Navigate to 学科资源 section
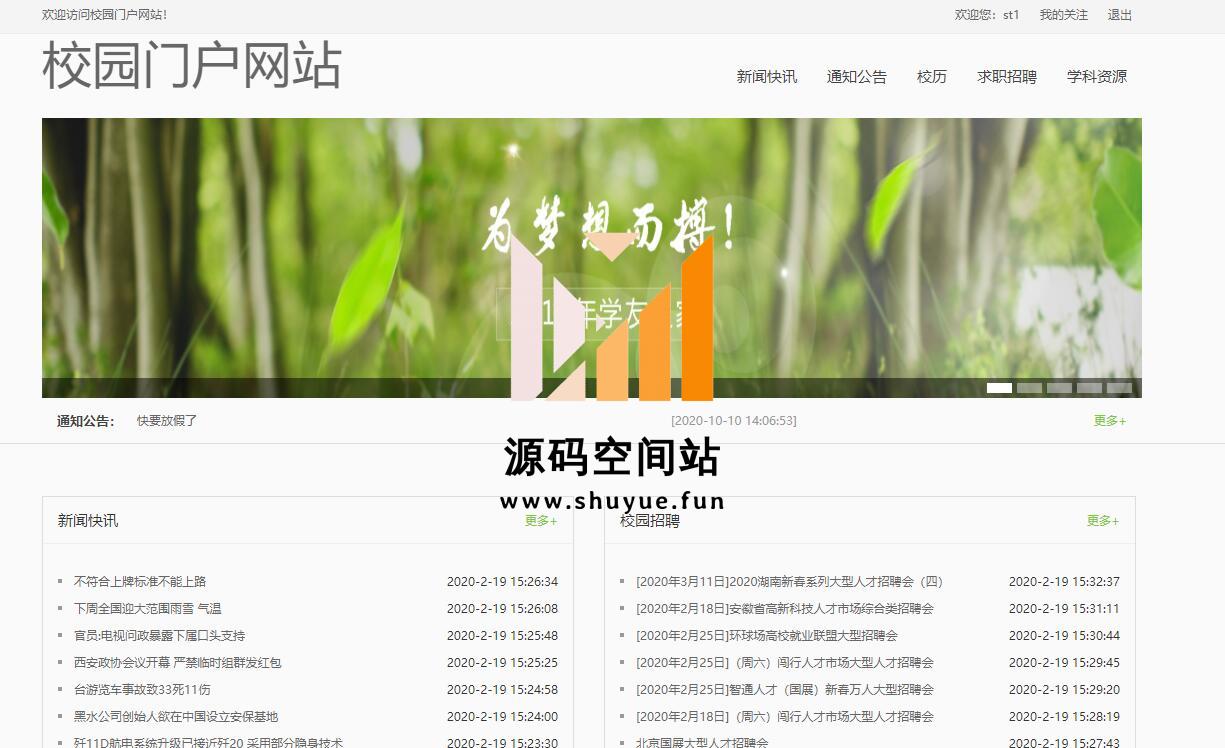This screenshot has width=1225, height=748. [1097, 76]
